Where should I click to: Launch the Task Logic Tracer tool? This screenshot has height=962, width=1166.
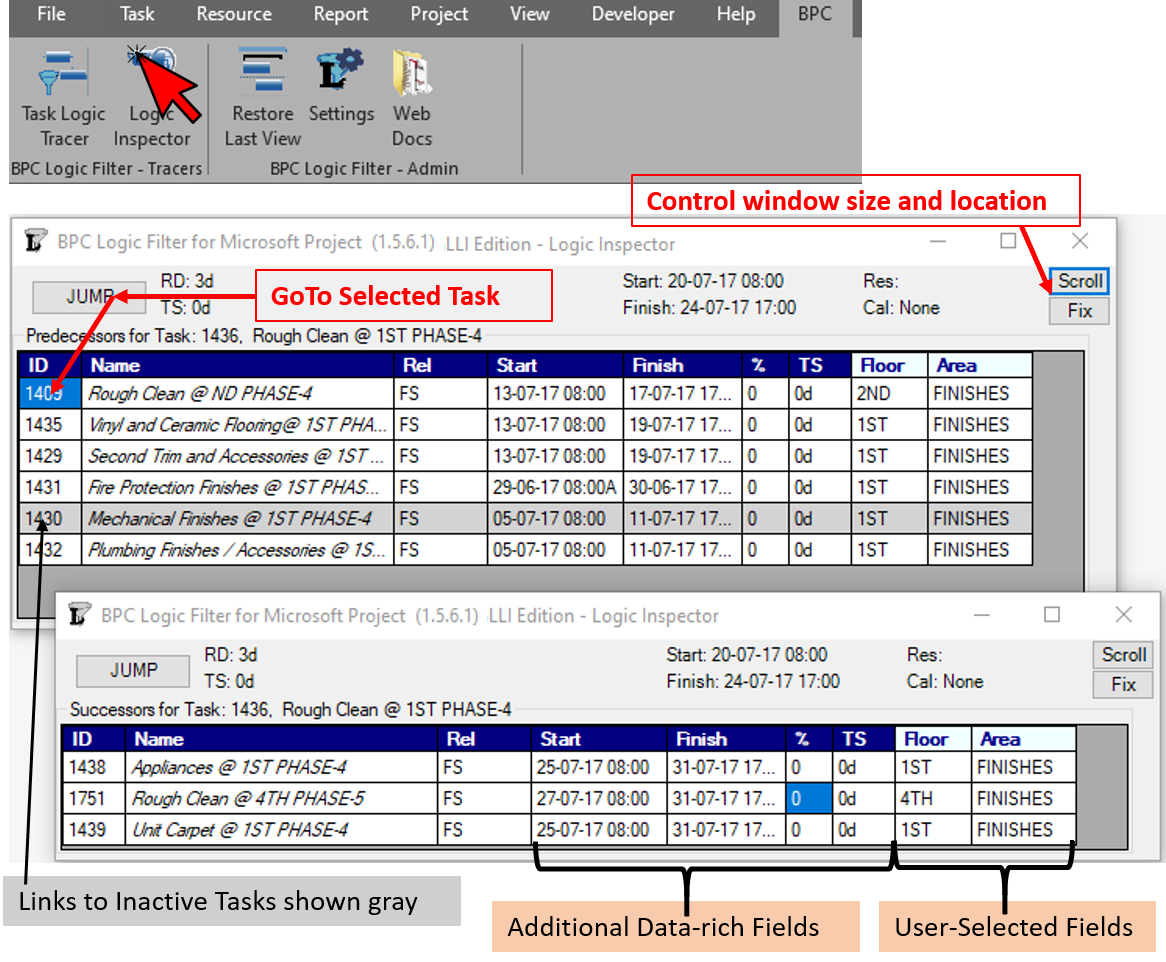click(x=63, y=97)
